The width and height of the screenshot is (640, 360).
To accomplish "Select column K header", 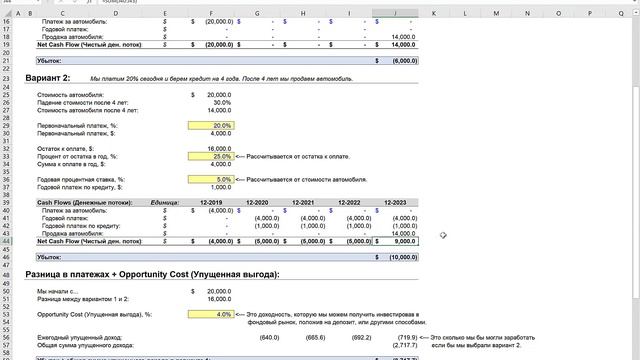I will point(433,13).
